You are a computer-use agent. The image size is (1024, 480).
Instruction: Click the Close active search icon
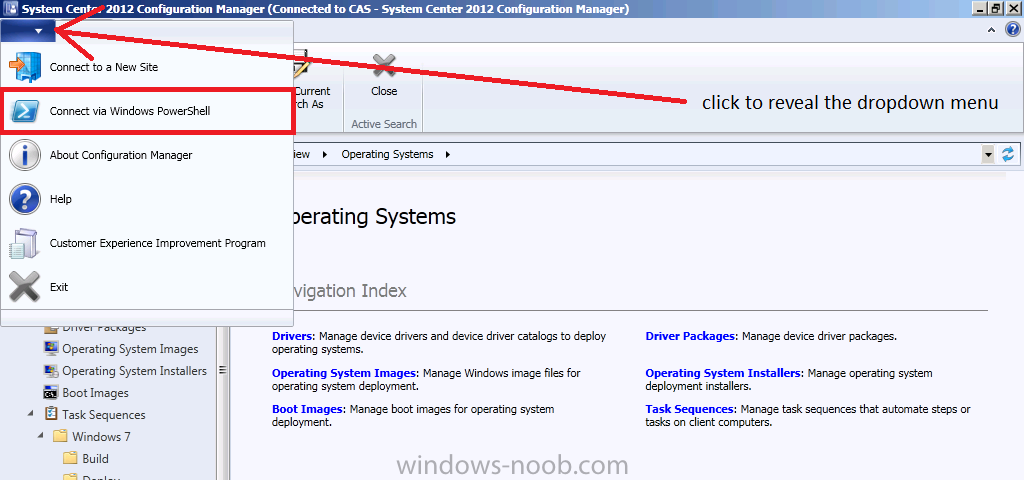(x=384, y=66)
